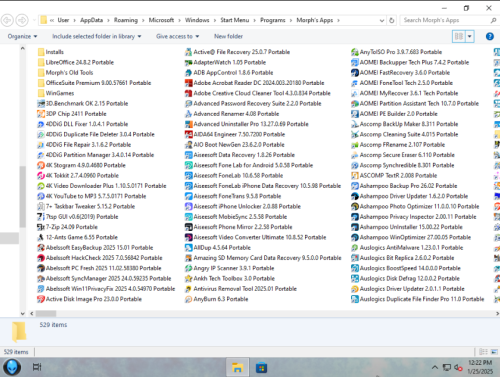This screenshot has height=377, width=500.
Task: Go to Programs in address breadcrumb
Action: coord(272,20)
